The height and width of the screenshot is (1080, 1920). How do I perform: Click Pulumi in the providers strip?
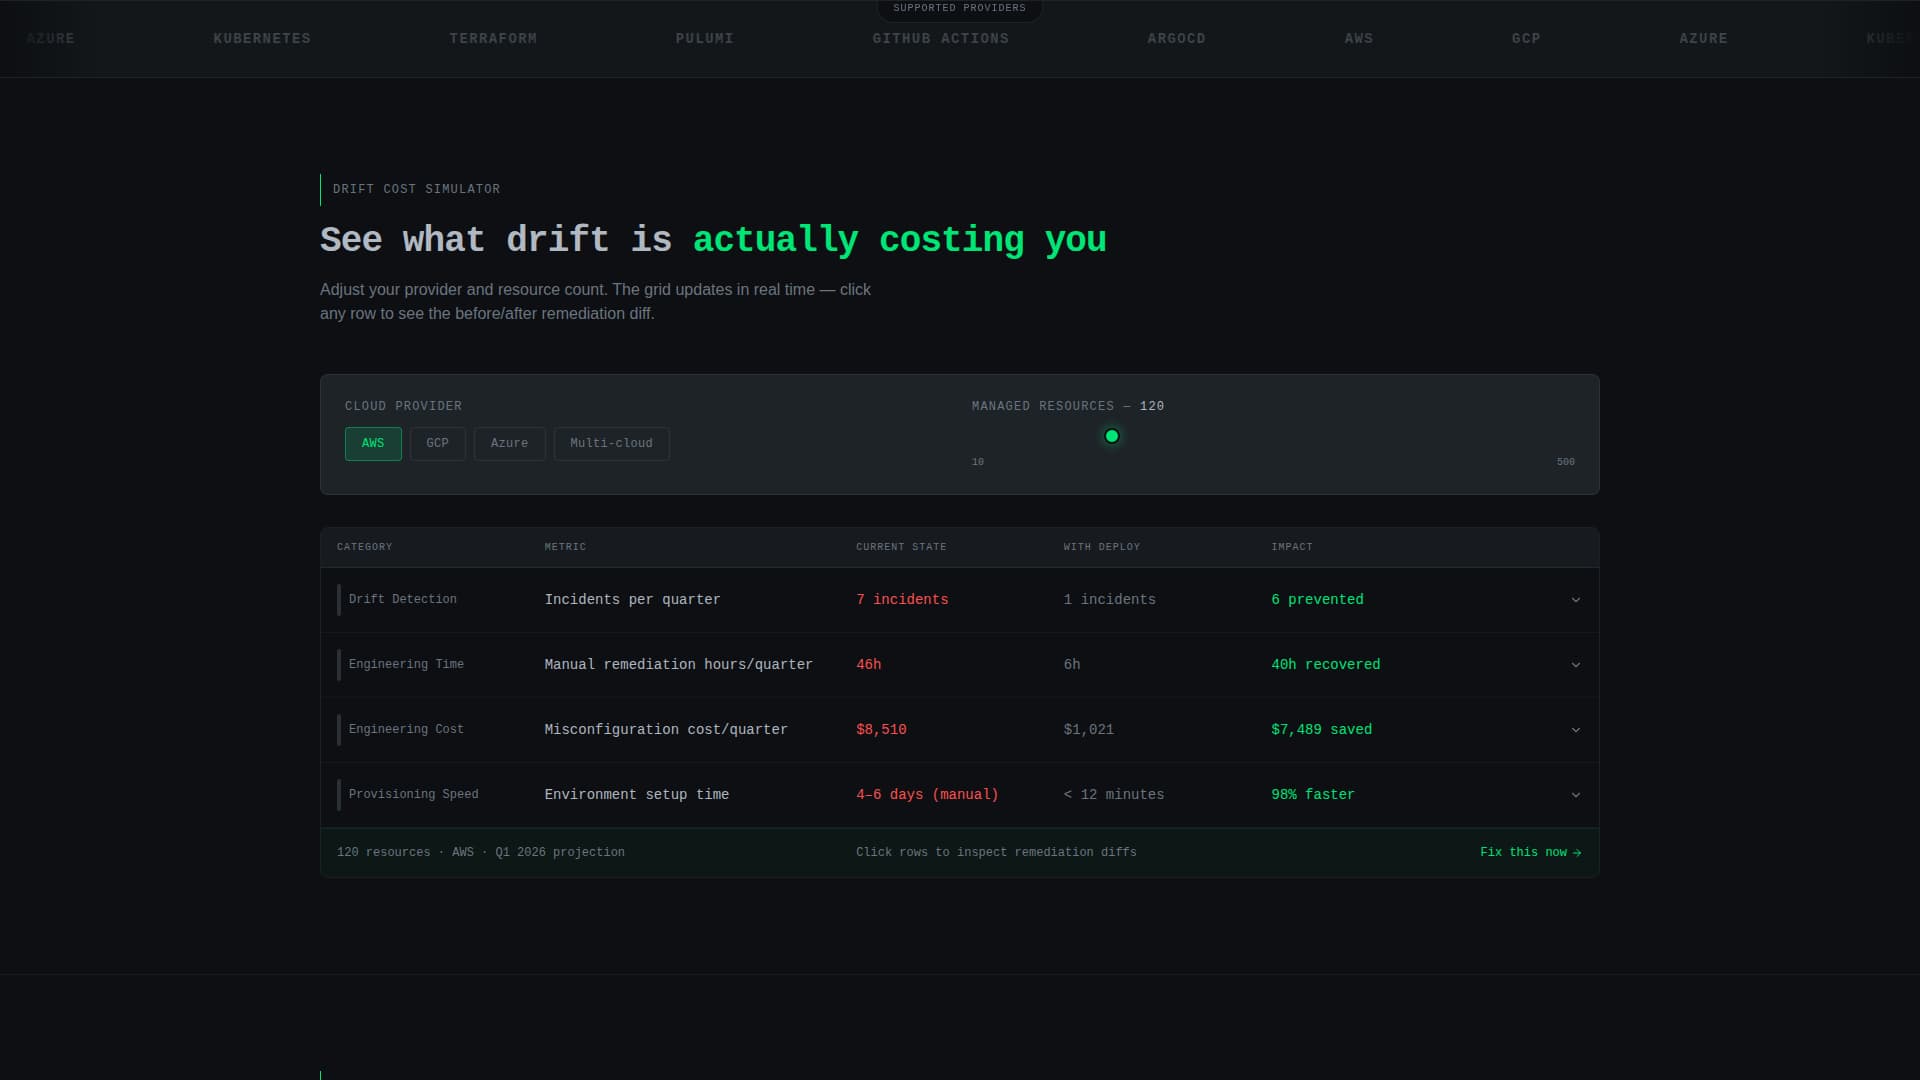[x=704, y=39]
